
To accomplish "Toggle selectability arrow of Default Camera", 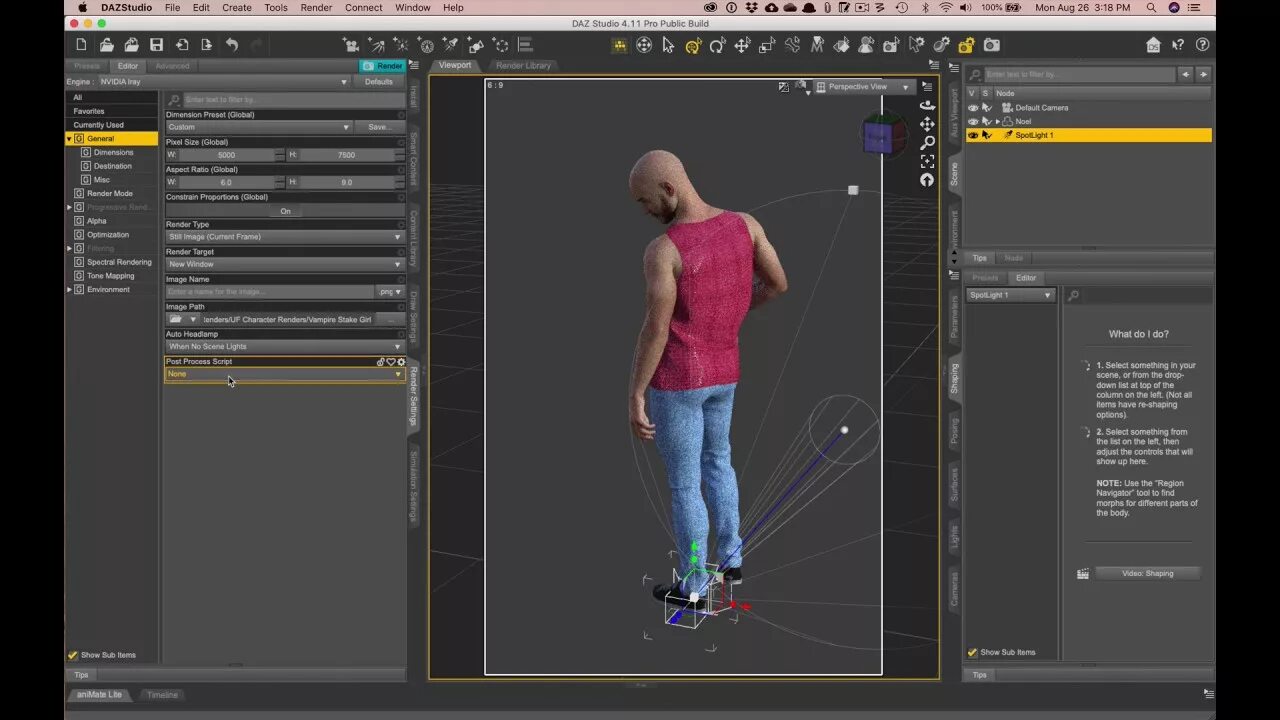I will [986, 108].
